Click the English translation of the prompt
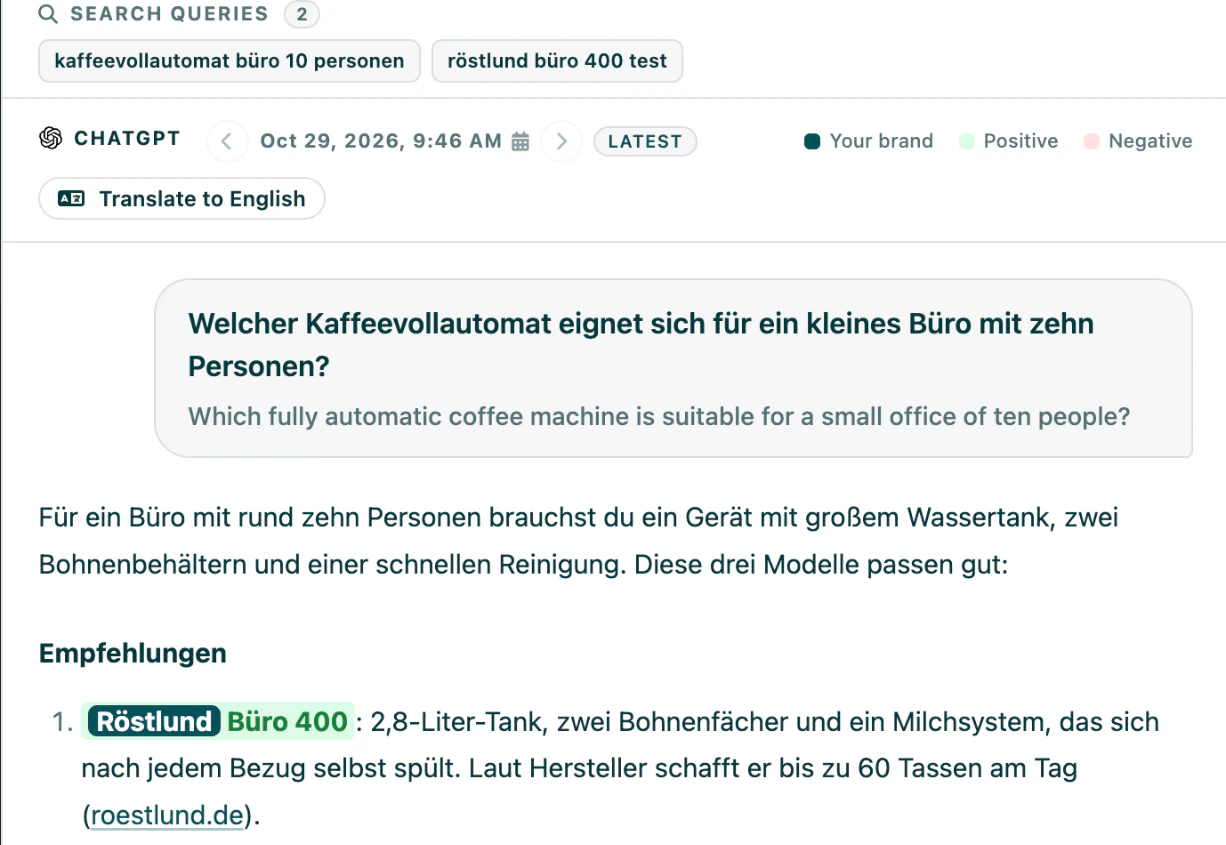This screenshot has width=1226, height=845. click(x=659, y=416)
